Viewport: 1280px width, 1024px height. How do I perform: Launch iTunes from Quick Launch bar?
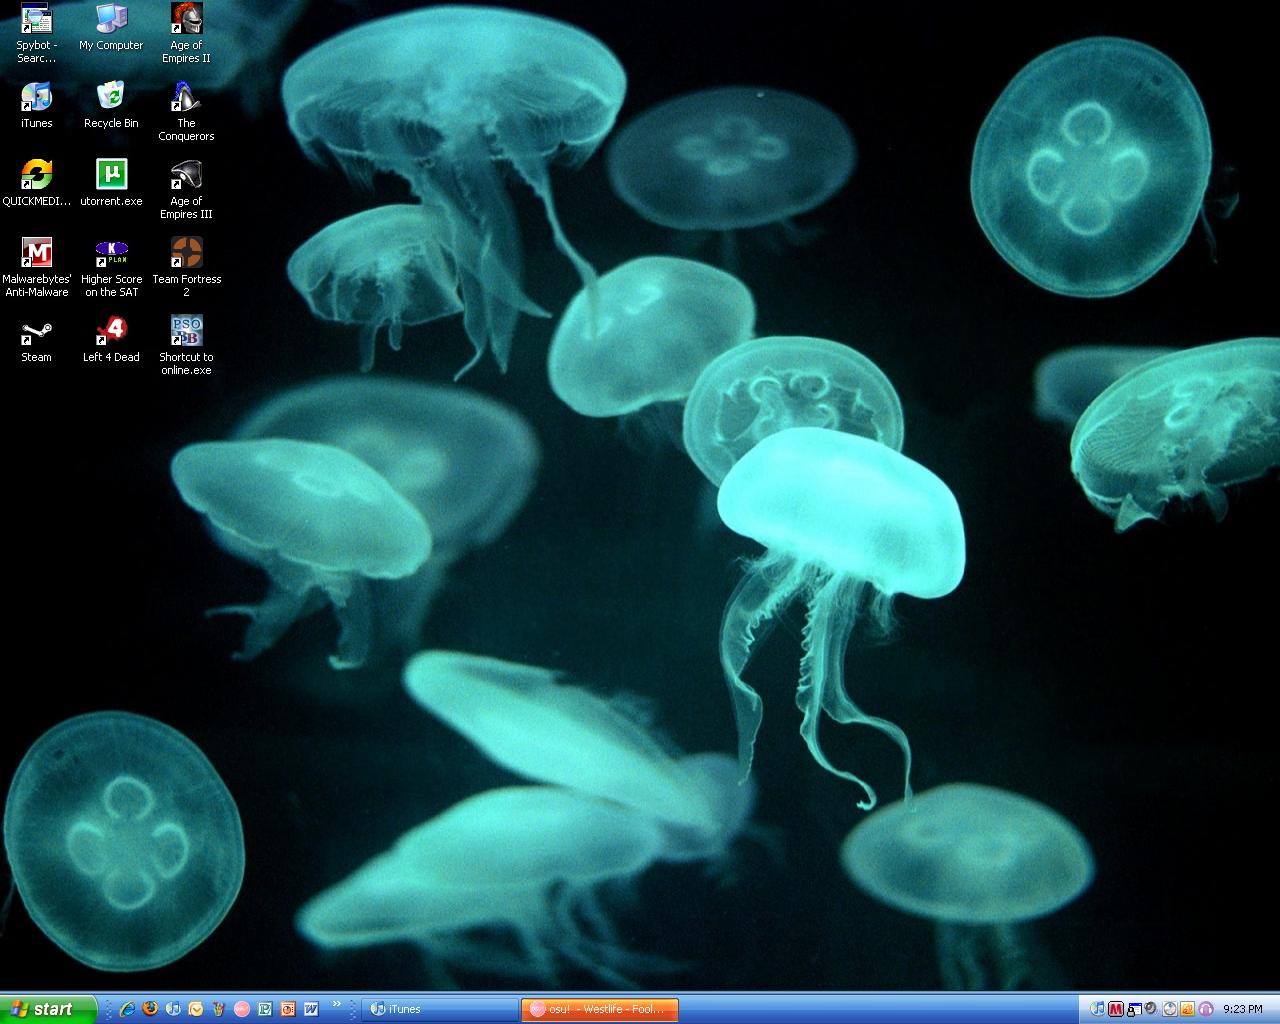click(x=173, y=1009)
